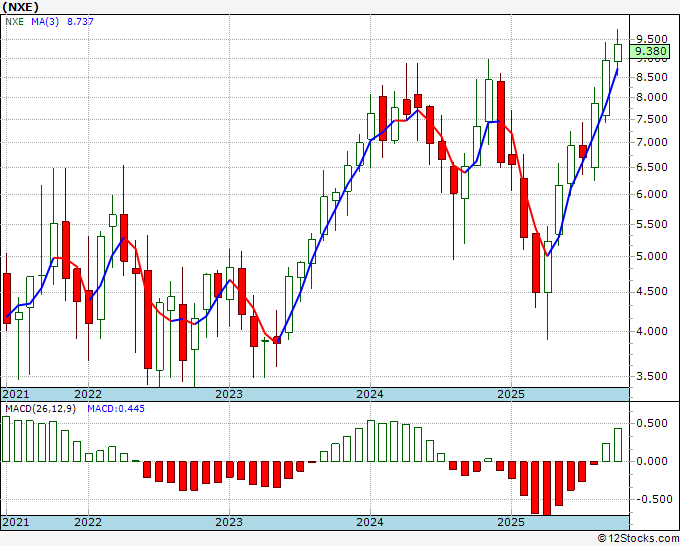680x546 pixels.
Task: Click the latest candlestick near 9.380
Action: coord(618,52)
